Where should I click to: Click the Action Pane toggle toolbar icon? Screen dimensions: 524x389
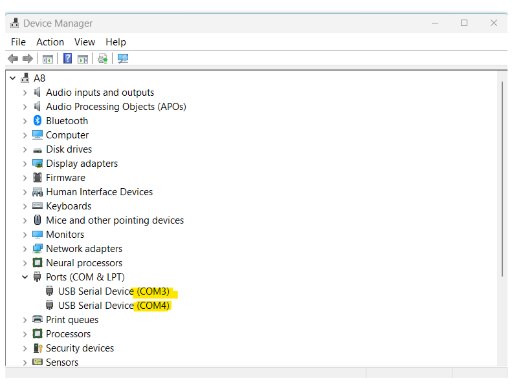click(x=83, y=59)
